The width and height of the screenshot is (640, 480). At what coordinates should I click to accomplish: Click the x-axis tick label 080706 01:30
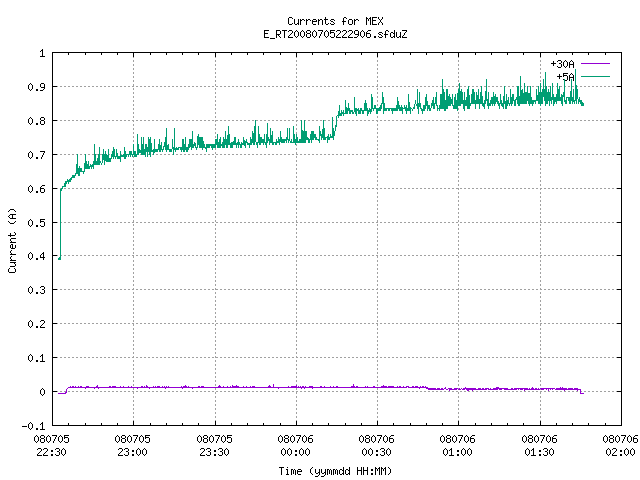[x=539, y=445]
